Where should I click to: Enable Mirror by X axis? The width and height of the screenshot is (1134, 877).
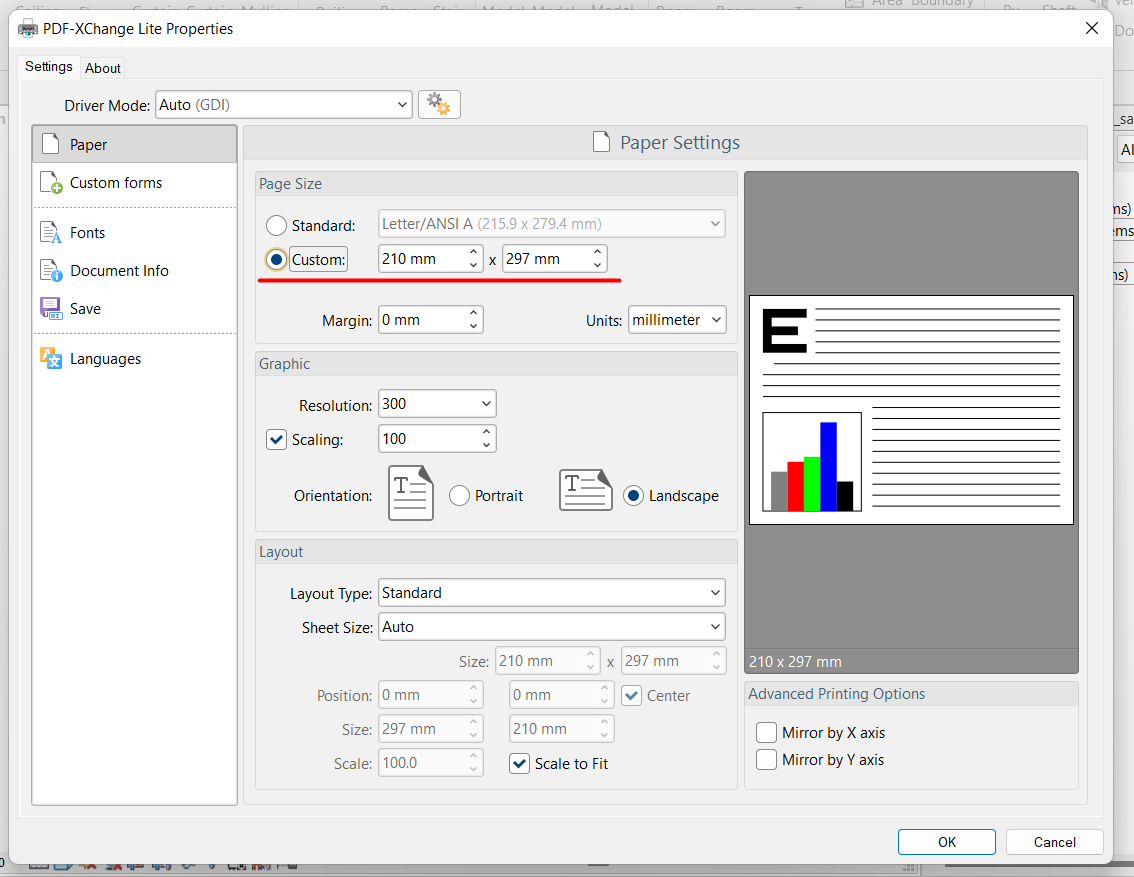[766, 732]
